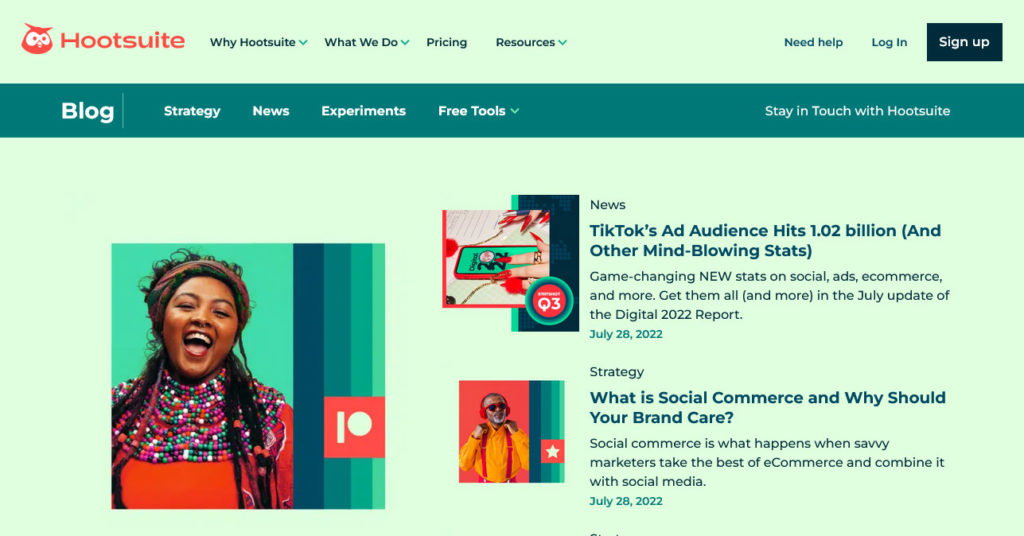Click the Hootsuite owl logo icon
The image size is (1024, 536).
(37, 39)
